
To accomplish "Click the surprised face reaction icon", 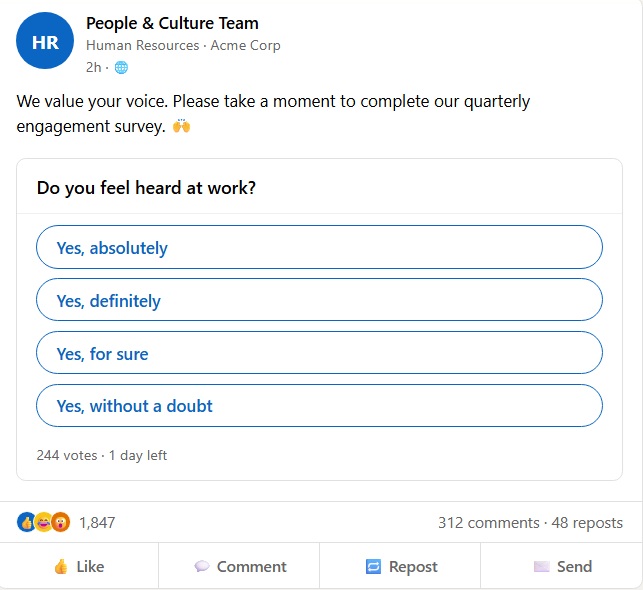I will click(x=60, y=522).
